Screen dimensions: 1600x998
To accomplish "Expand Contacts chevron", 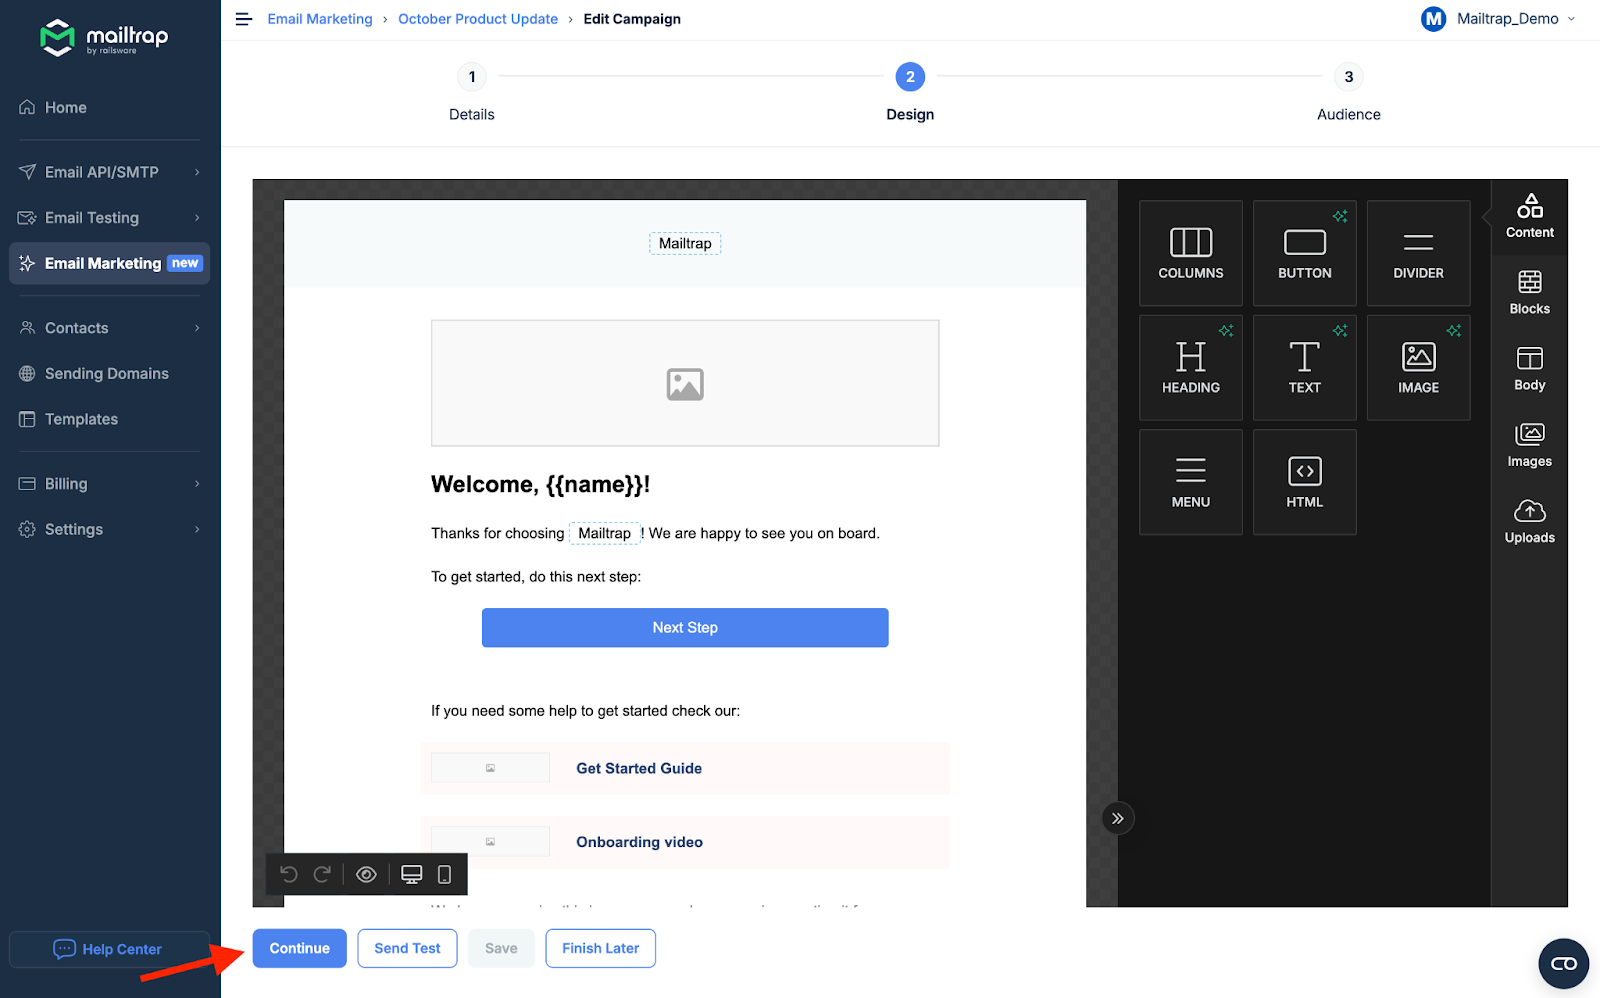I will (x=197, y=328).
